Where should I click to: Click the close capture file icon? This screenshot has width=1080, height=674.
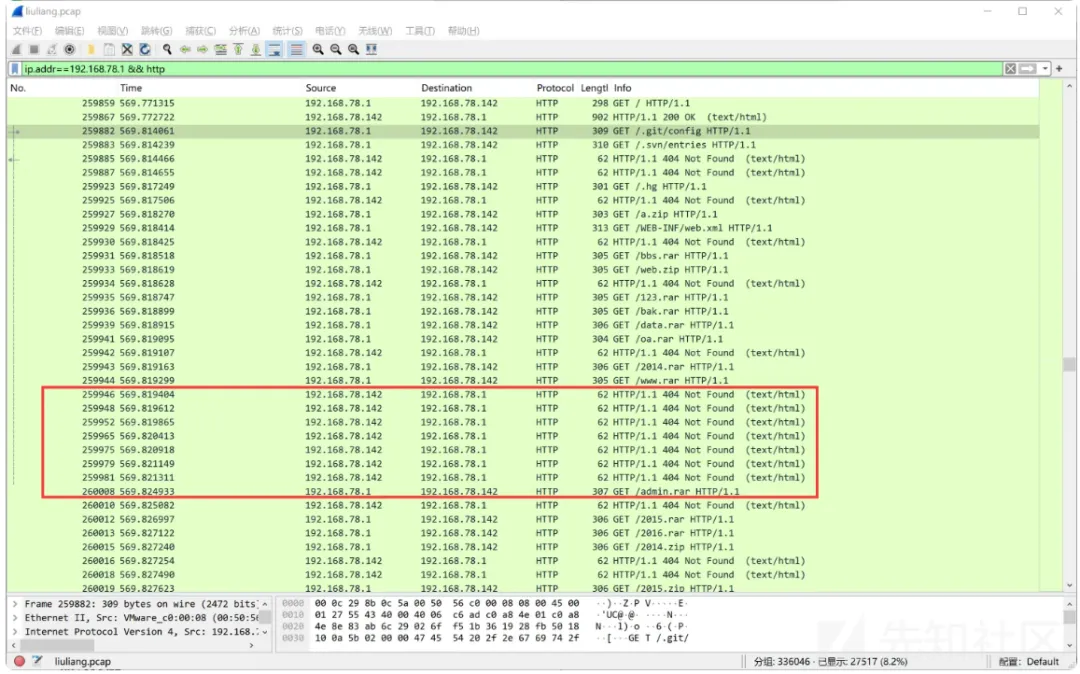(127, 49)
